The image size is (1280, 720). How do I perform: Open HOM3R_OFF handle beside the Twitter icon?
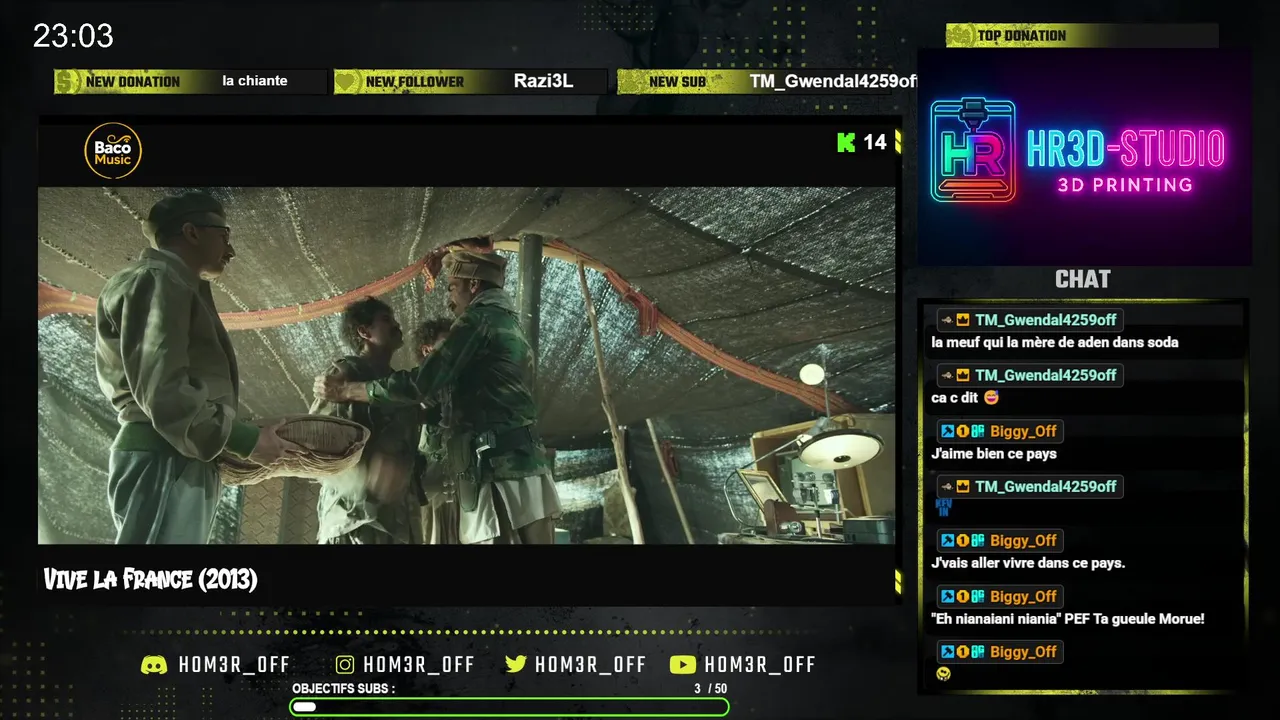(x=590, y=665)
